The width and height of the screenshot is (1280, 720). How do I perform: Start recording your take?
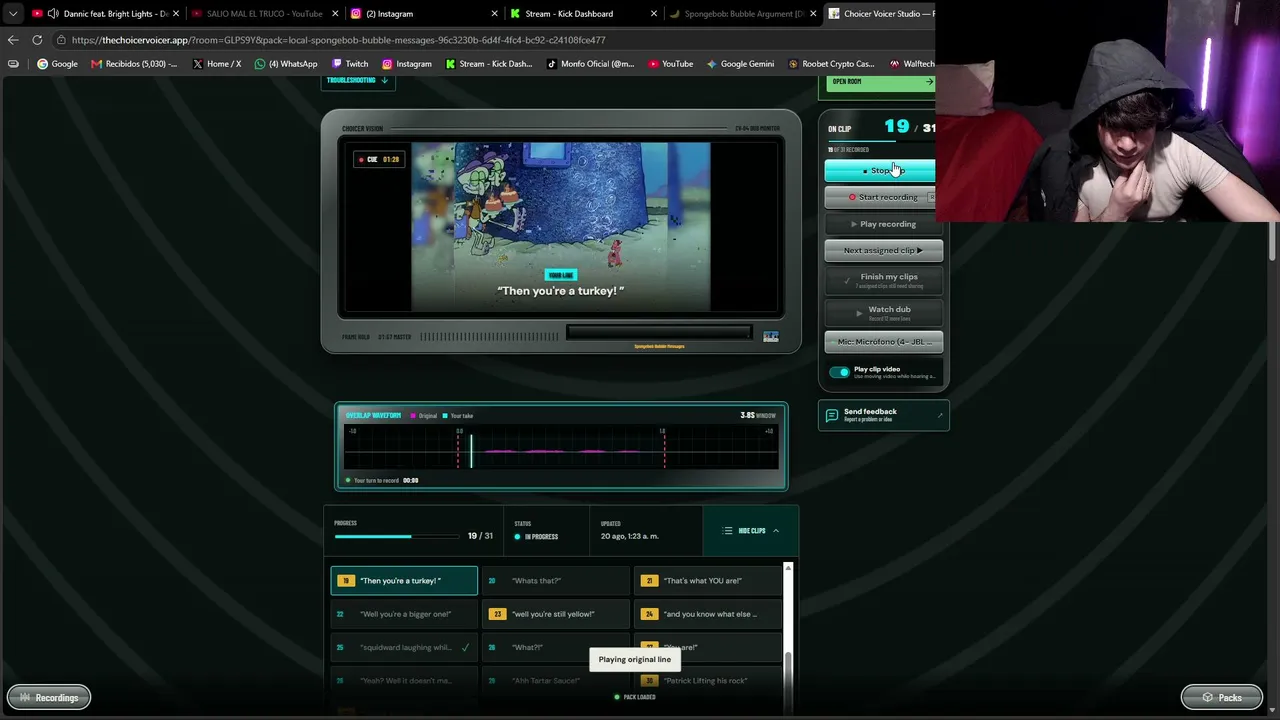pyautogui.click(x=880, y=197)
